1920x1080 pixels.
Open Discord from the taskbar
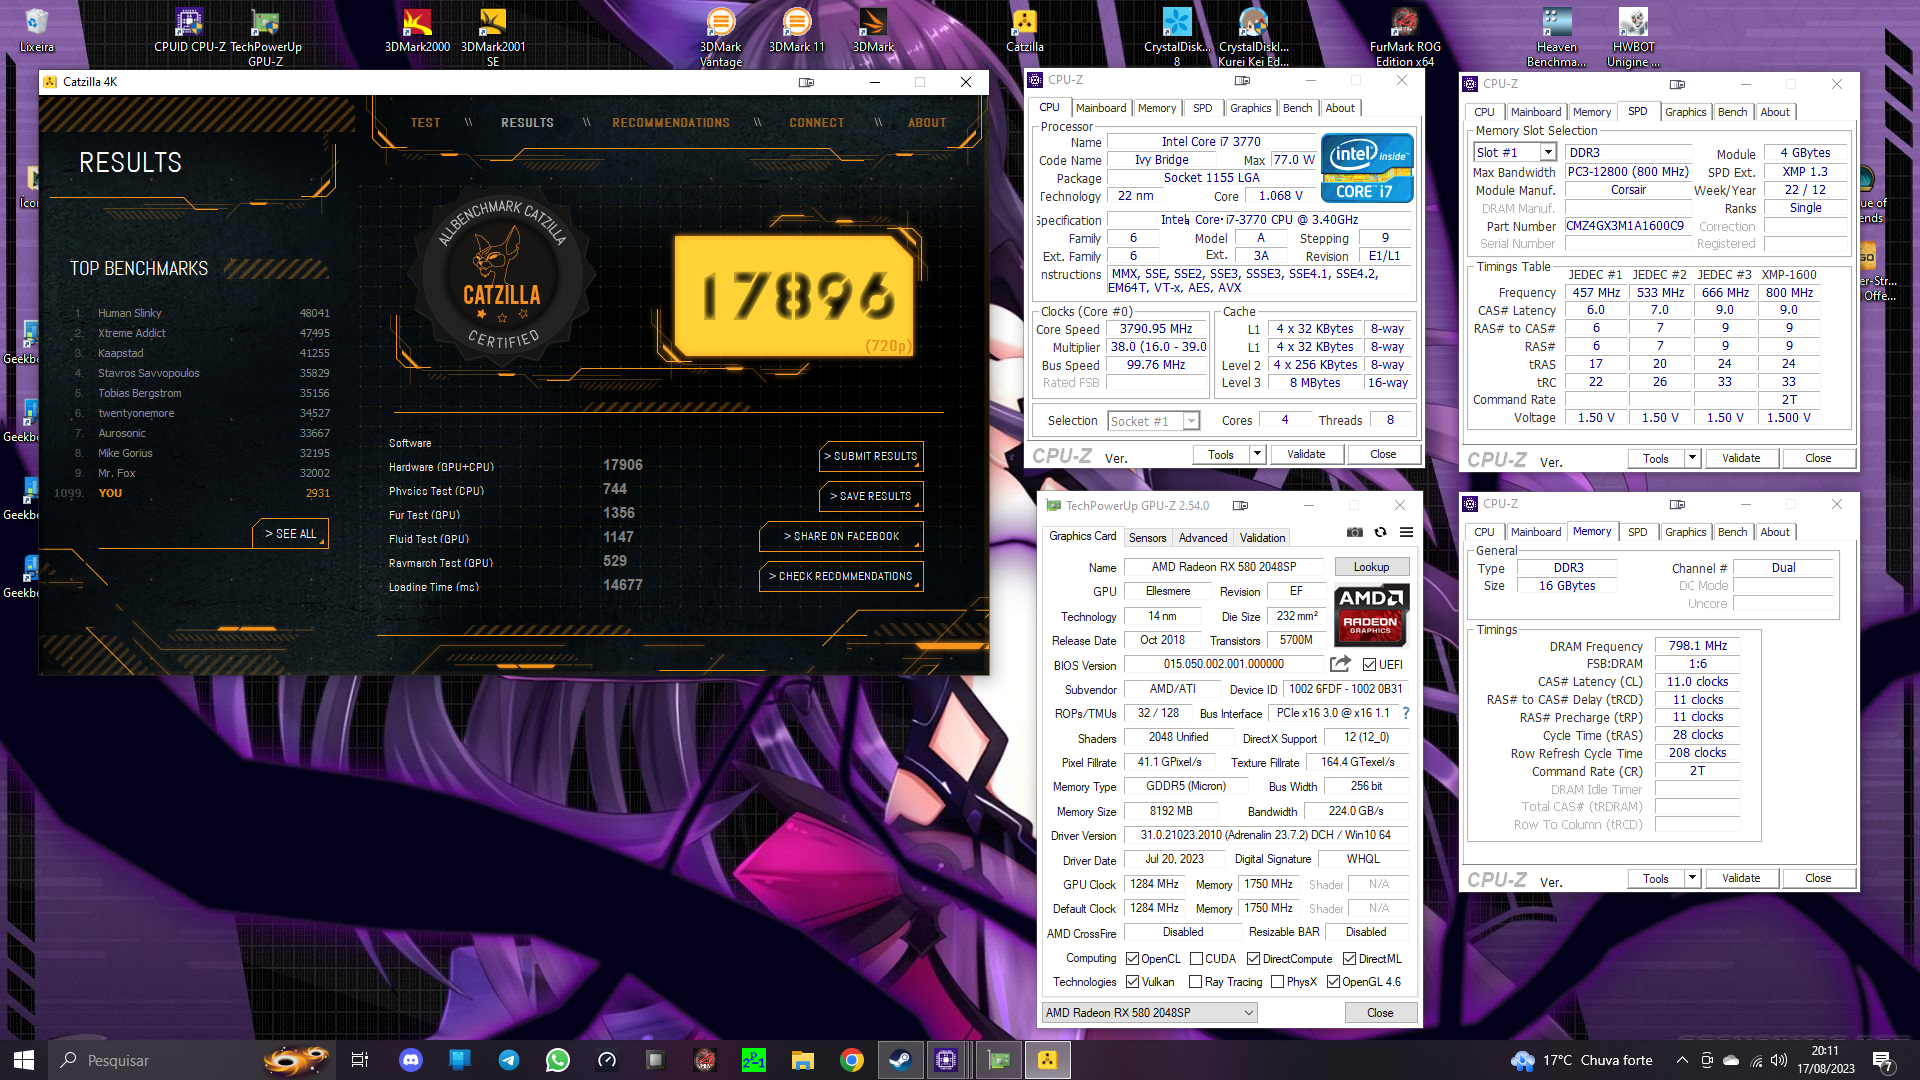coord(411,1060)
